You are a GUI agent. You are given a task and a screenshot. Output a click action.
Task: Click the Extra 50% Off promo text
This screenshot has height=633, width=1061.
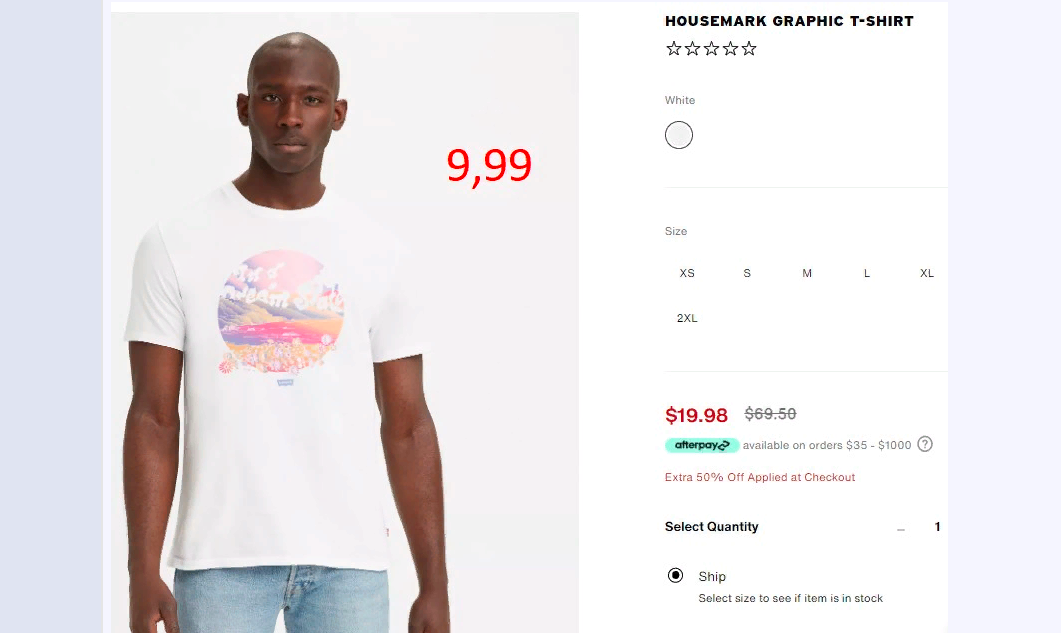coord(760,477)
